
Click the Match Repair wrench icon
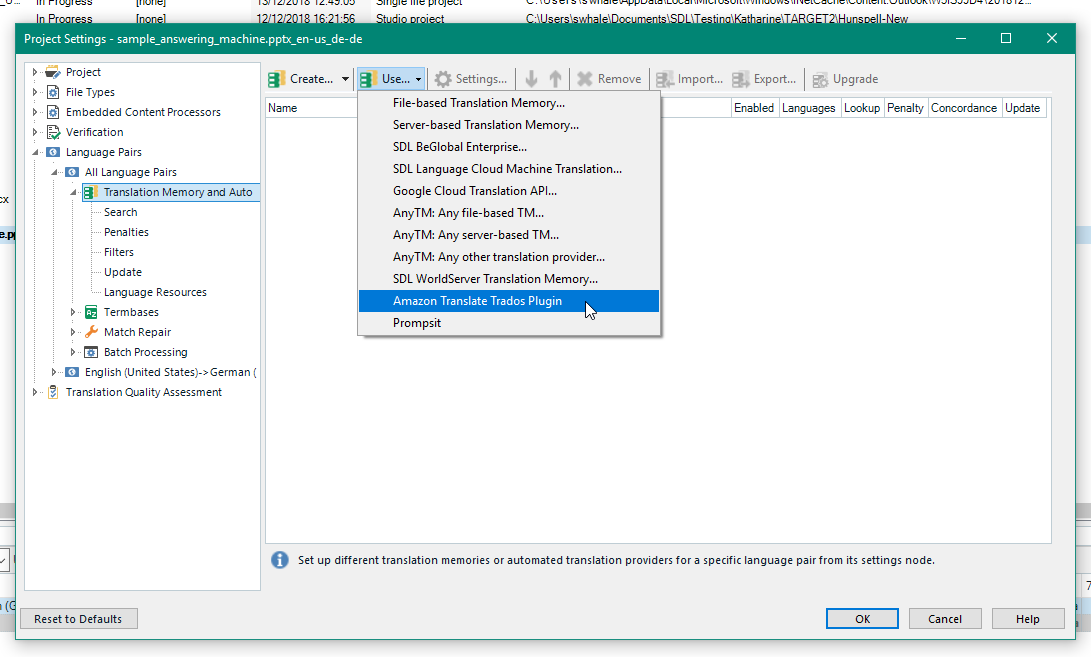point(91,332)
